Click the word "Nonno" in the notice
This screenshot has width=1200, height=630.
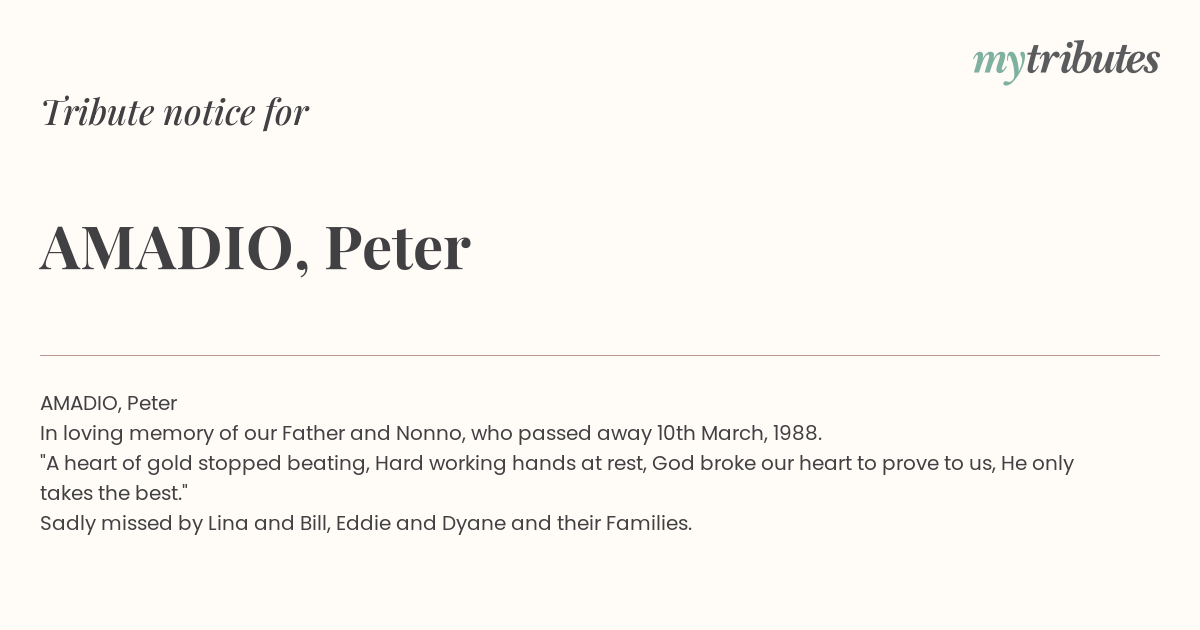(x=427, y=433)
